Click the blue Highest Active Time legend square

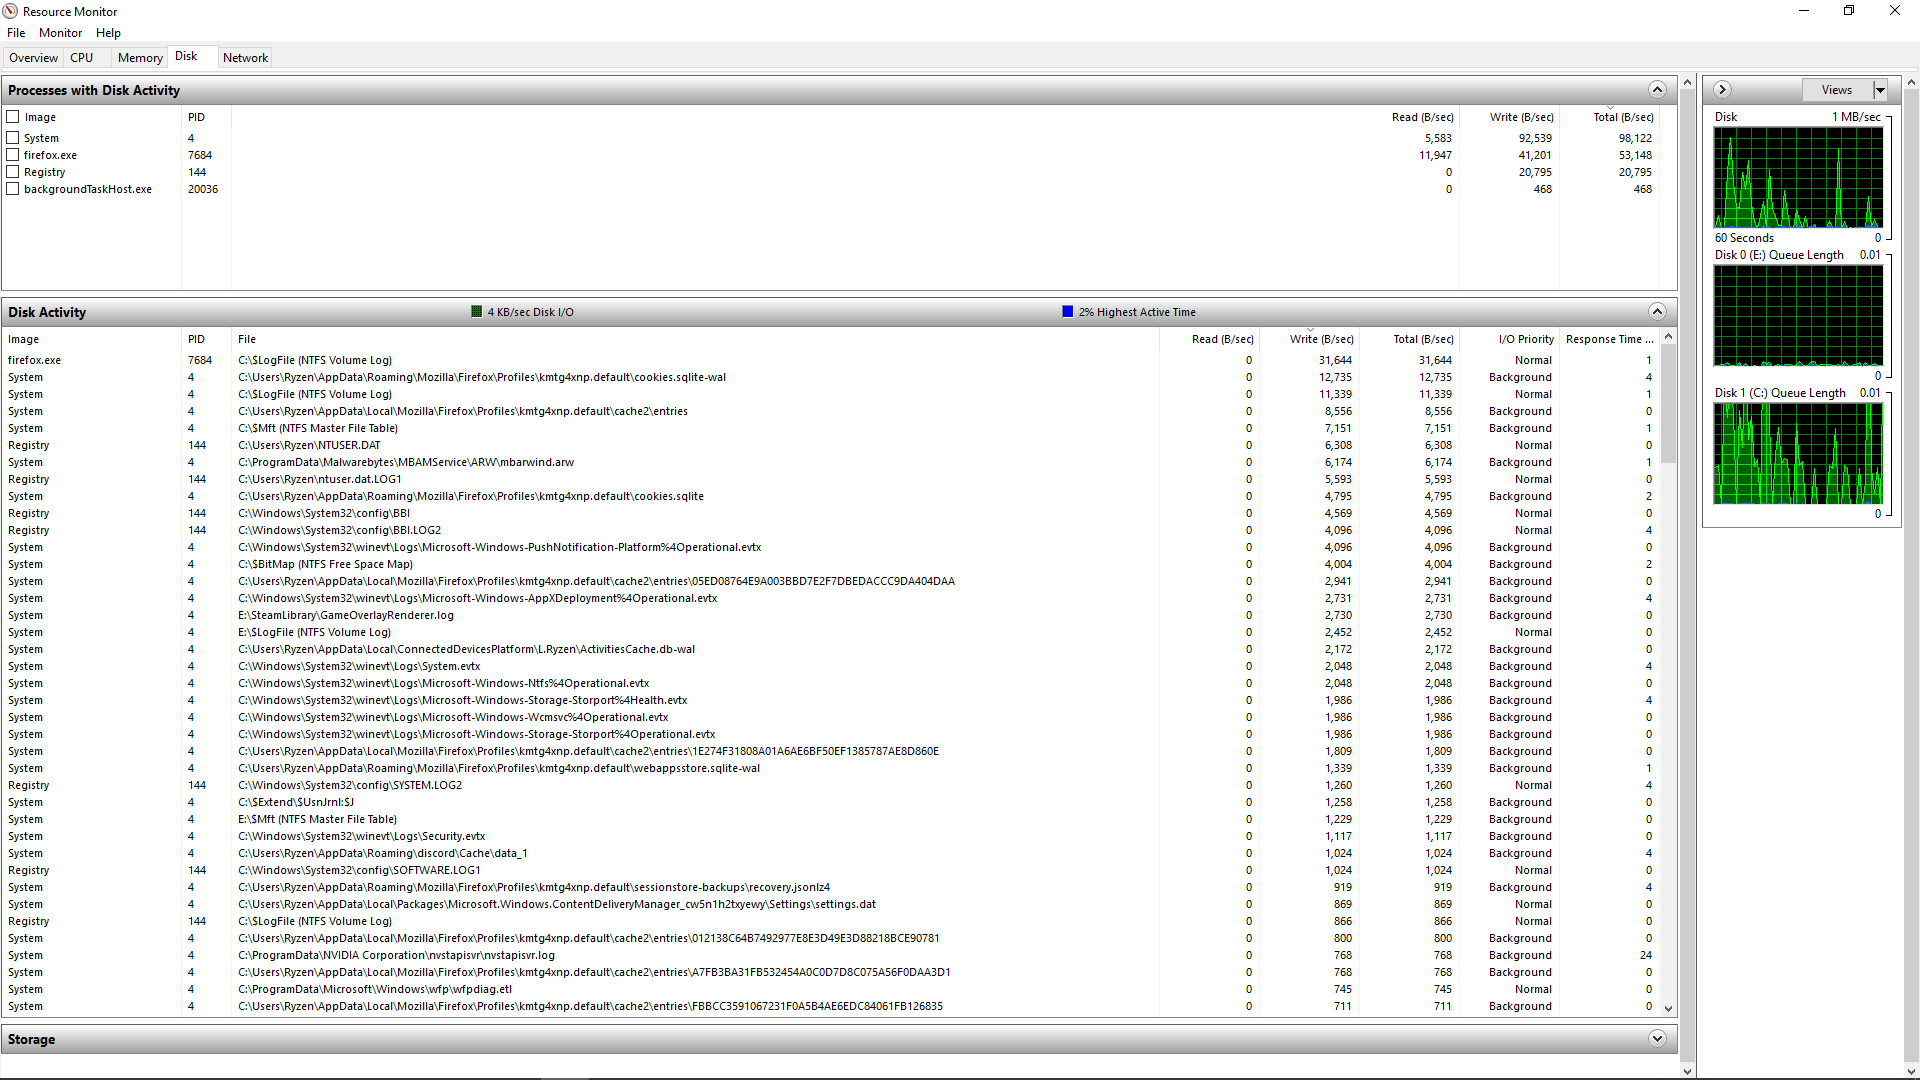tap(1067, 312)
